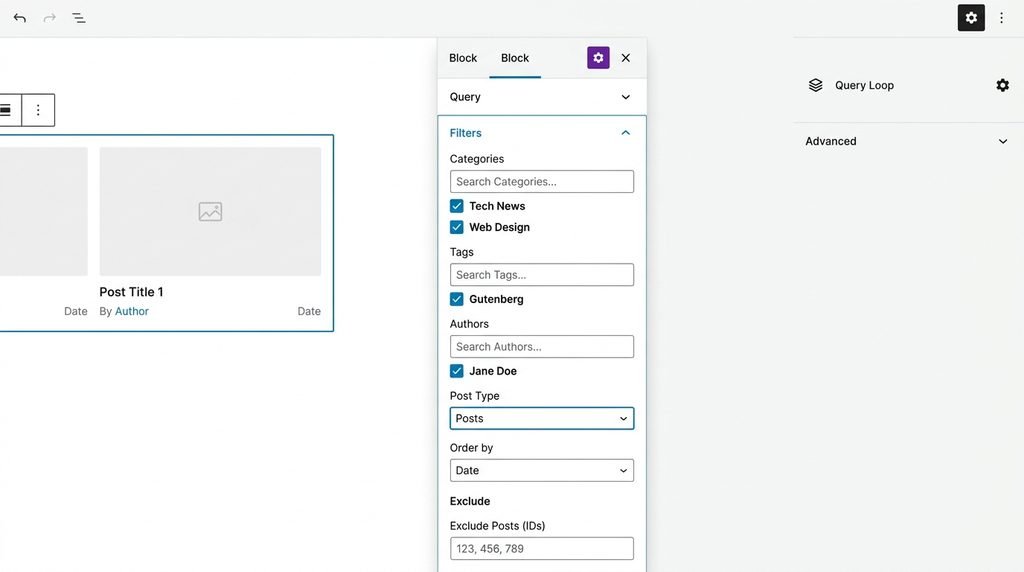Toggle the black settings gear in top bar

[x=971, y=18]
